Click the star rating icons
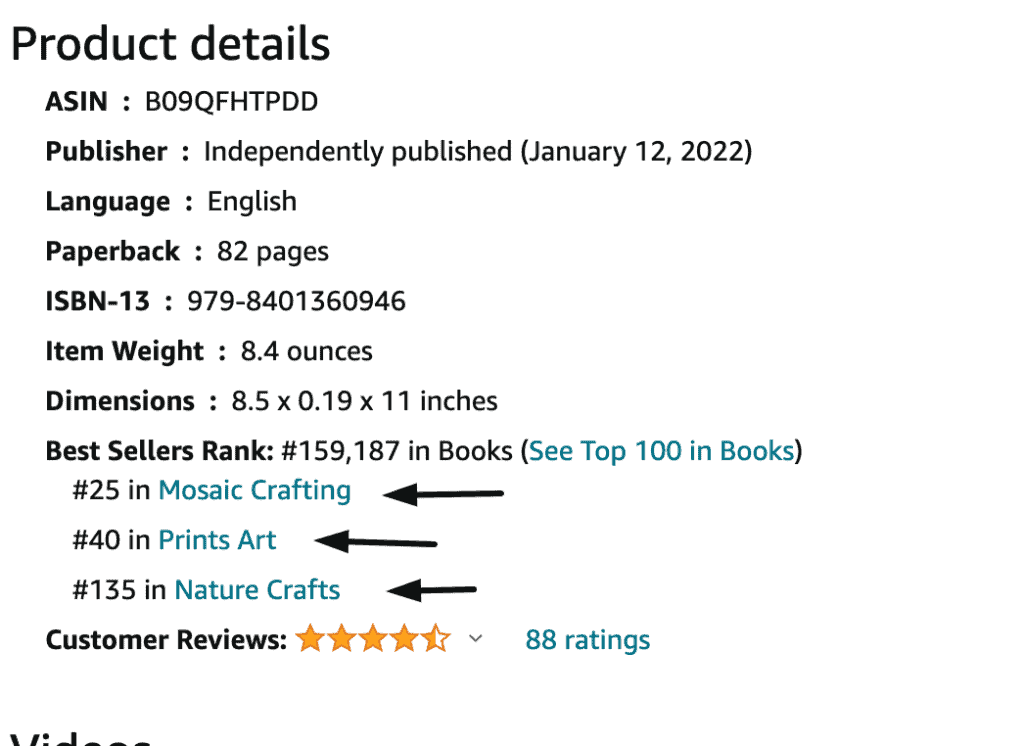Image resolution: width=1024 pixels, height=746 pixels. coord(373,638)
